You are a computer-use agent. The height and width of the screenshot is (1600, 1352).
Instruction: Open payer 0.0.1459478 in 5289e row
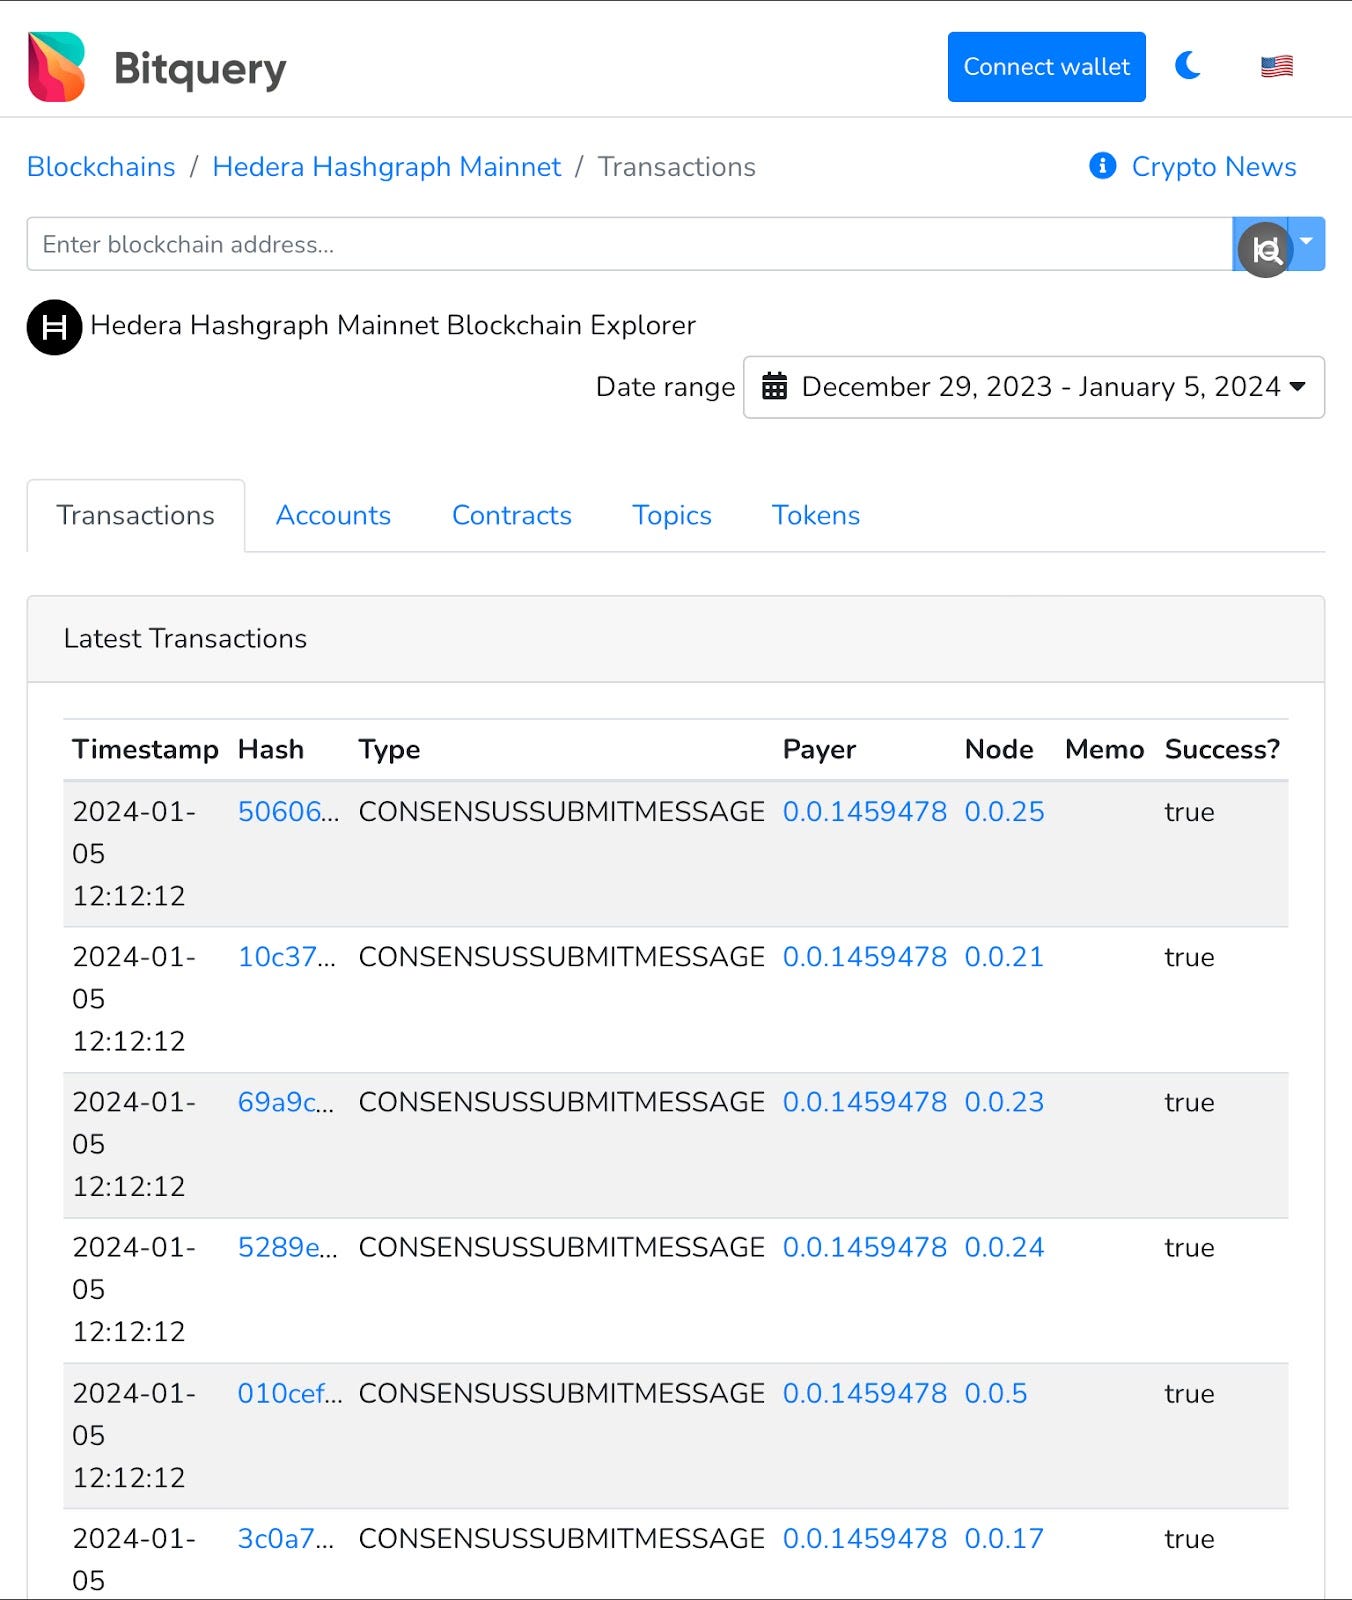(x=864, y=1247)
